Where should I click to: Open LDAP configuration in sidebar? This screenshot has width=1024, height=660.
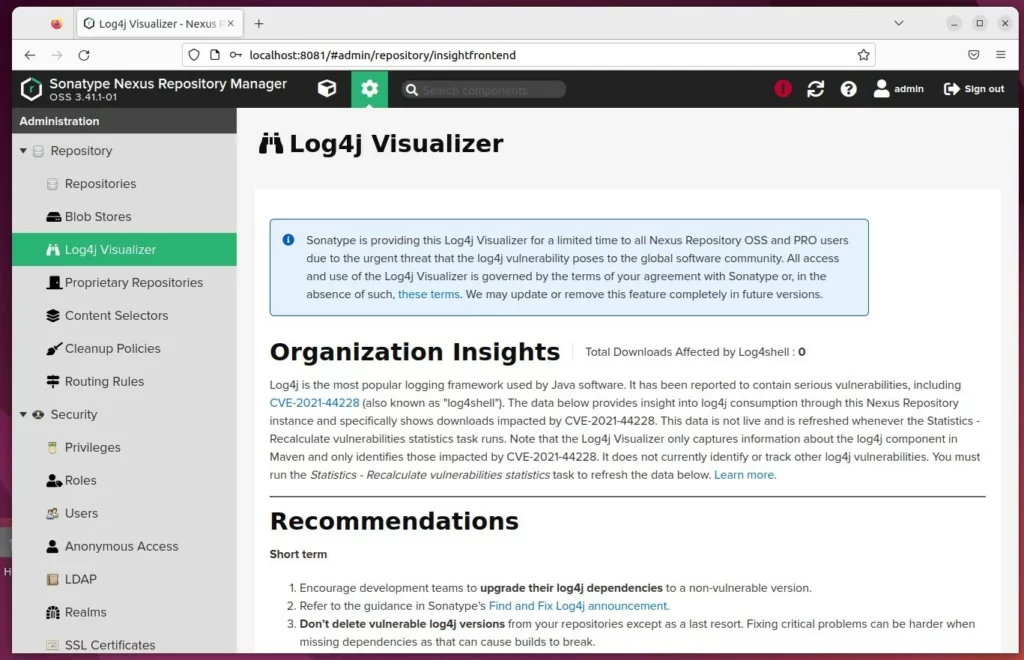tap(80, 579)
